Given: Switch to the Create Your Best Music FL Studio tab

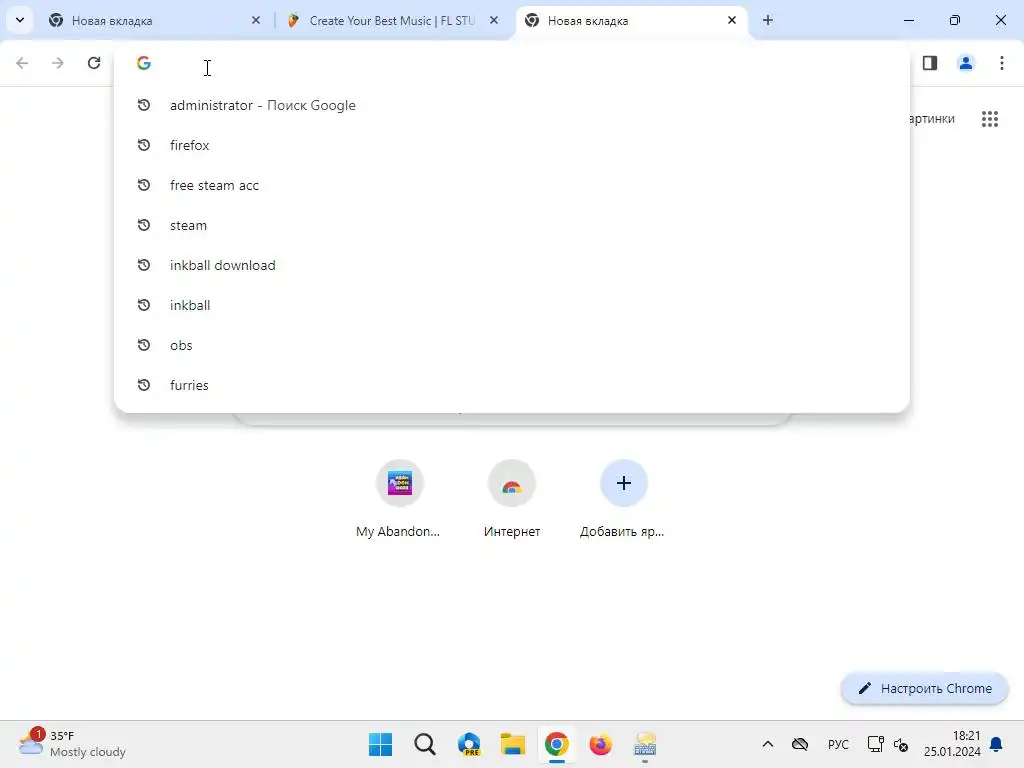Looking at the screenshot, I should pos(392,21).
